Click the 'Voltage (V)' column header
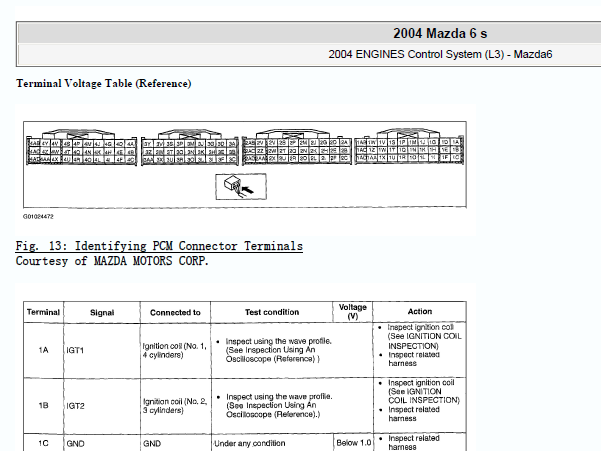Image resolution: width=601 pixels, height=451 pixels. [353, 312]
